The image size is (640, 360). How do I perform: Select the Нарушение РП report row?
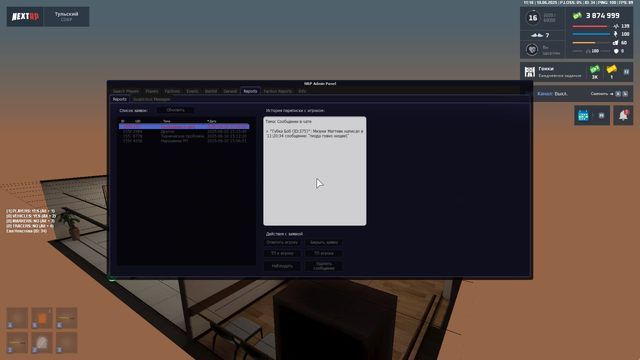pos(184,141)
